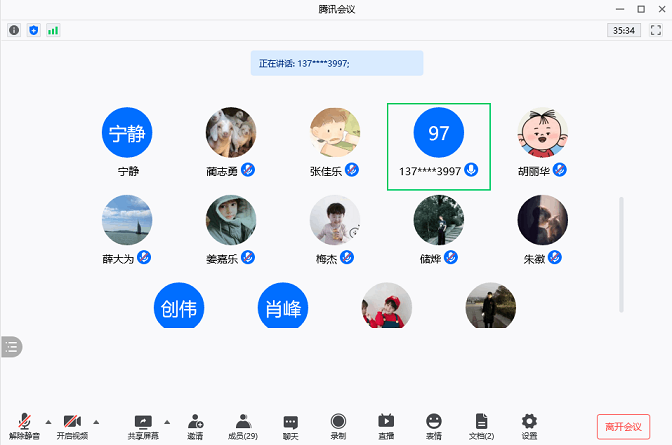The width and height of the screenshot is (672, 445).
Task: Start recording with 录制 button
Action: point(338,426)
